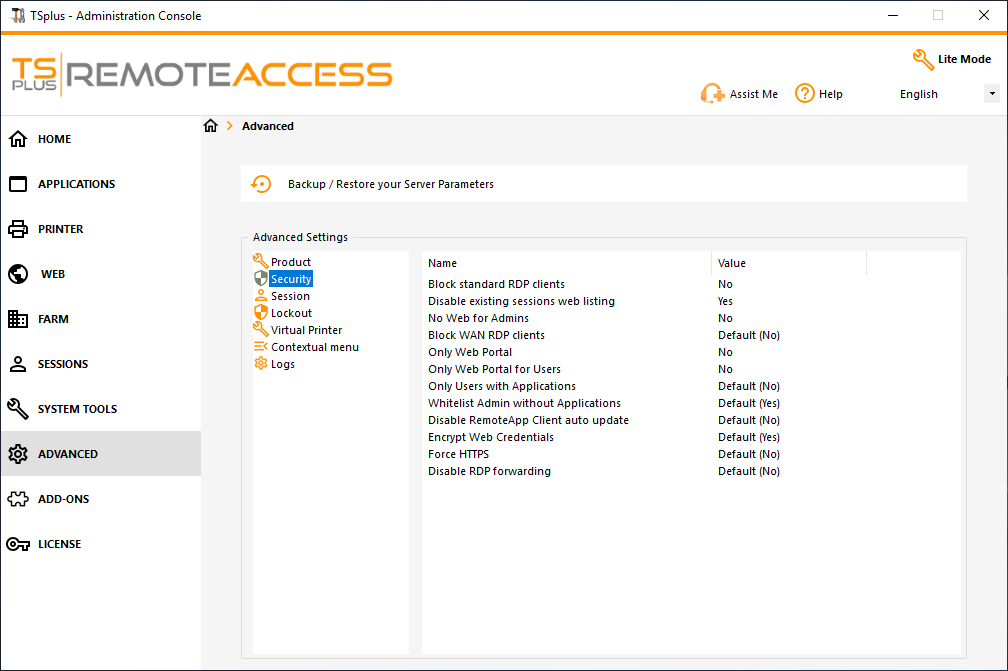This screenshot has width=1008, height=671.
Task: Open the Printer section icon in sidebar
Action: (x=18, y=229)
